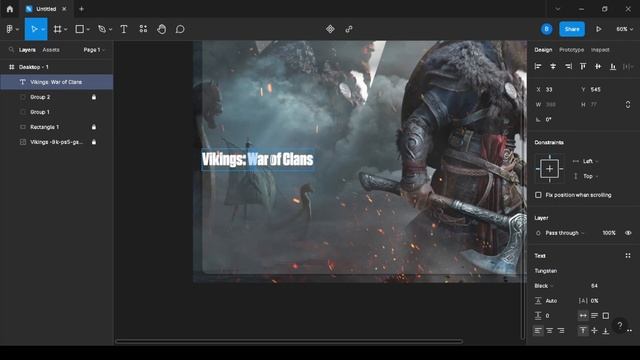Select the Text tool

pyautogui.click(x=124, y=29)
